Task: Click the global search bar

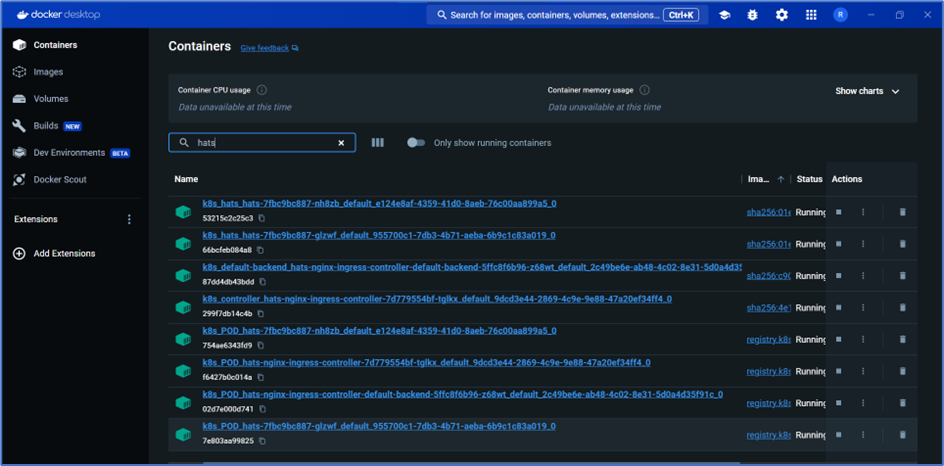Action: coord(567,15)
